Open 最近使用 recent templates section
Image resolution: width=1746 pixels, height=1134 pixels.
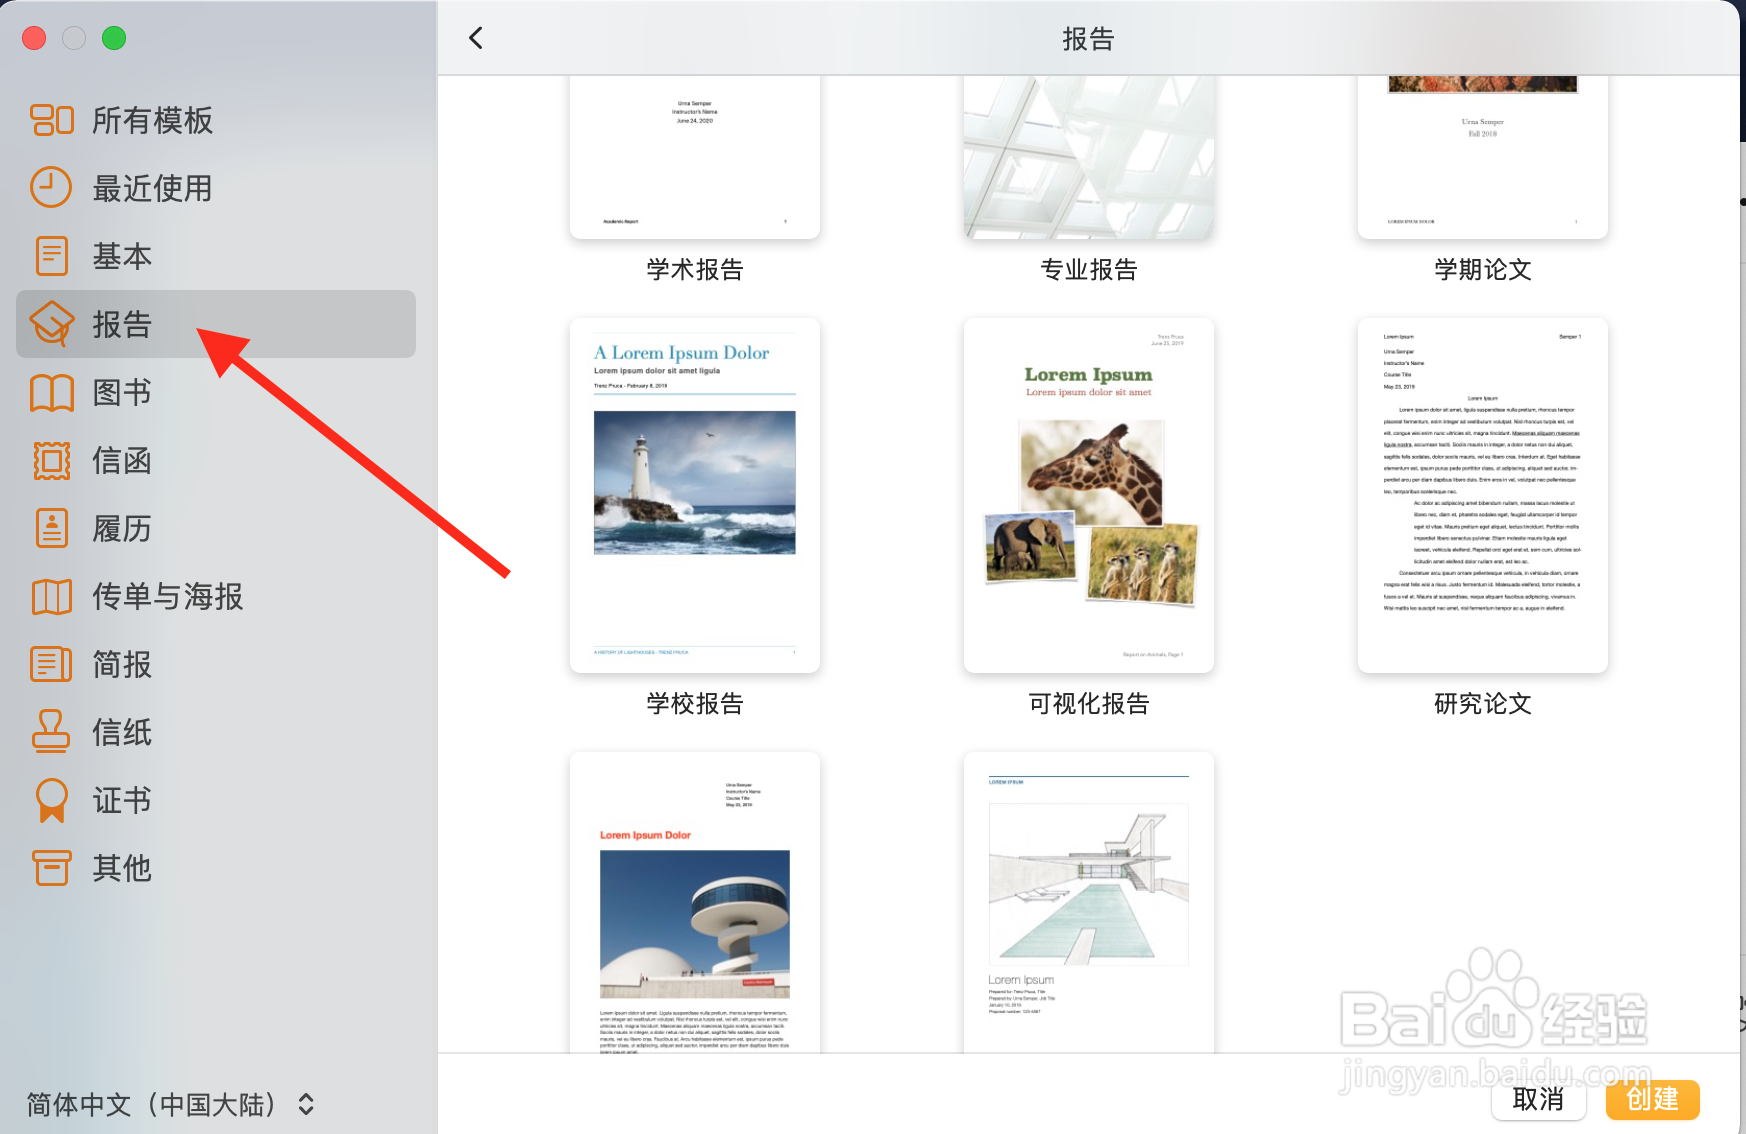(52, 187)
